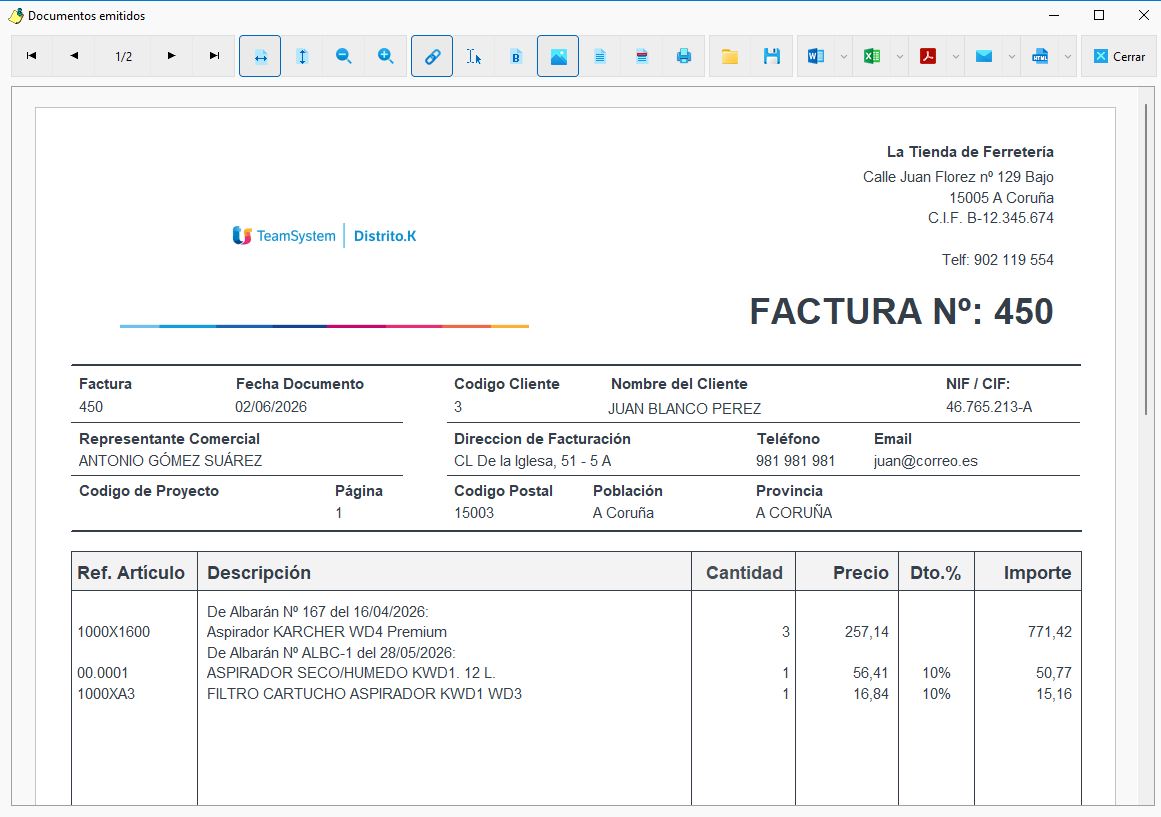Expand the email send options arrow
The height and width of the screenshot is (817, 1161).
coord(1012,56)
